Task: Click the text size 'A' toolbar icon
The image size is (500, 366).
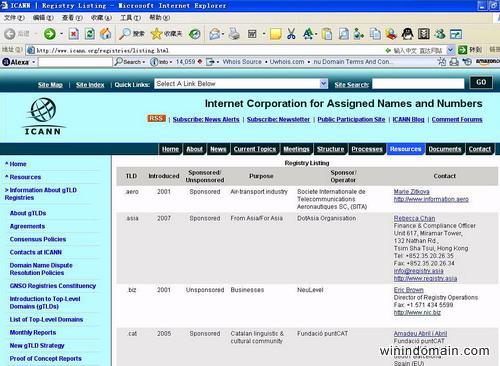Action: click(x=308, y=34)
